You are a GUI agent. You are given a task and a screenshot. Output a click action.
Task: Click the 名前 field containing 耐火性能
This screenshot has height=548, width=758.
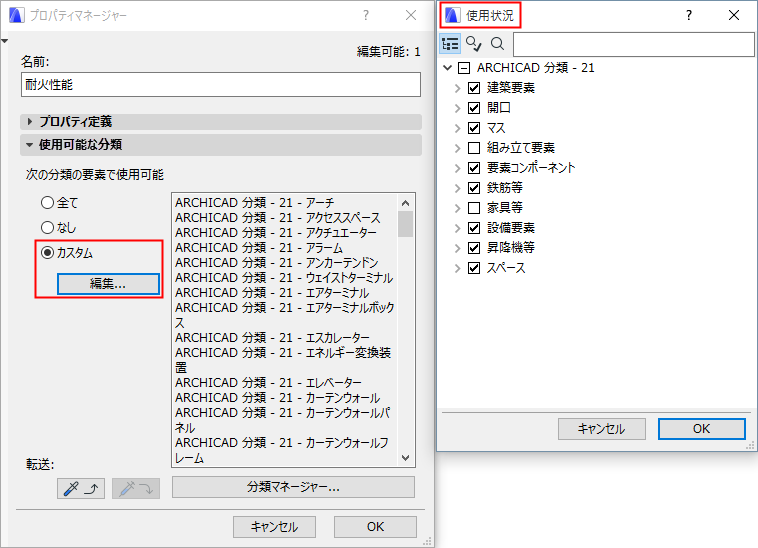221,85
